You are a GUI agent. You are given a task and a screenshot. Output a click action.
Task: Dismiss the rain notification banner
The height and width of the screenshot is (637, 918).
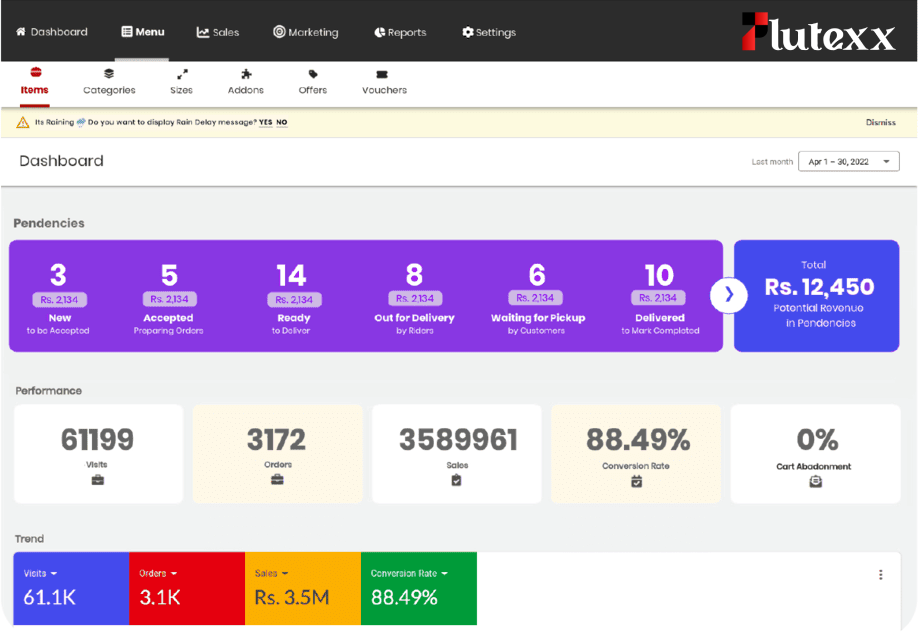pyautogui.click(x=880, y=122)
